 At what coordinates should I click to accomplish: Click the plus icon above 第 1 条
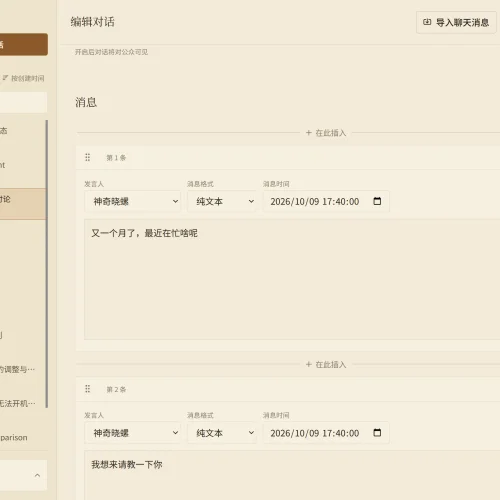click(x=309, y=133)
